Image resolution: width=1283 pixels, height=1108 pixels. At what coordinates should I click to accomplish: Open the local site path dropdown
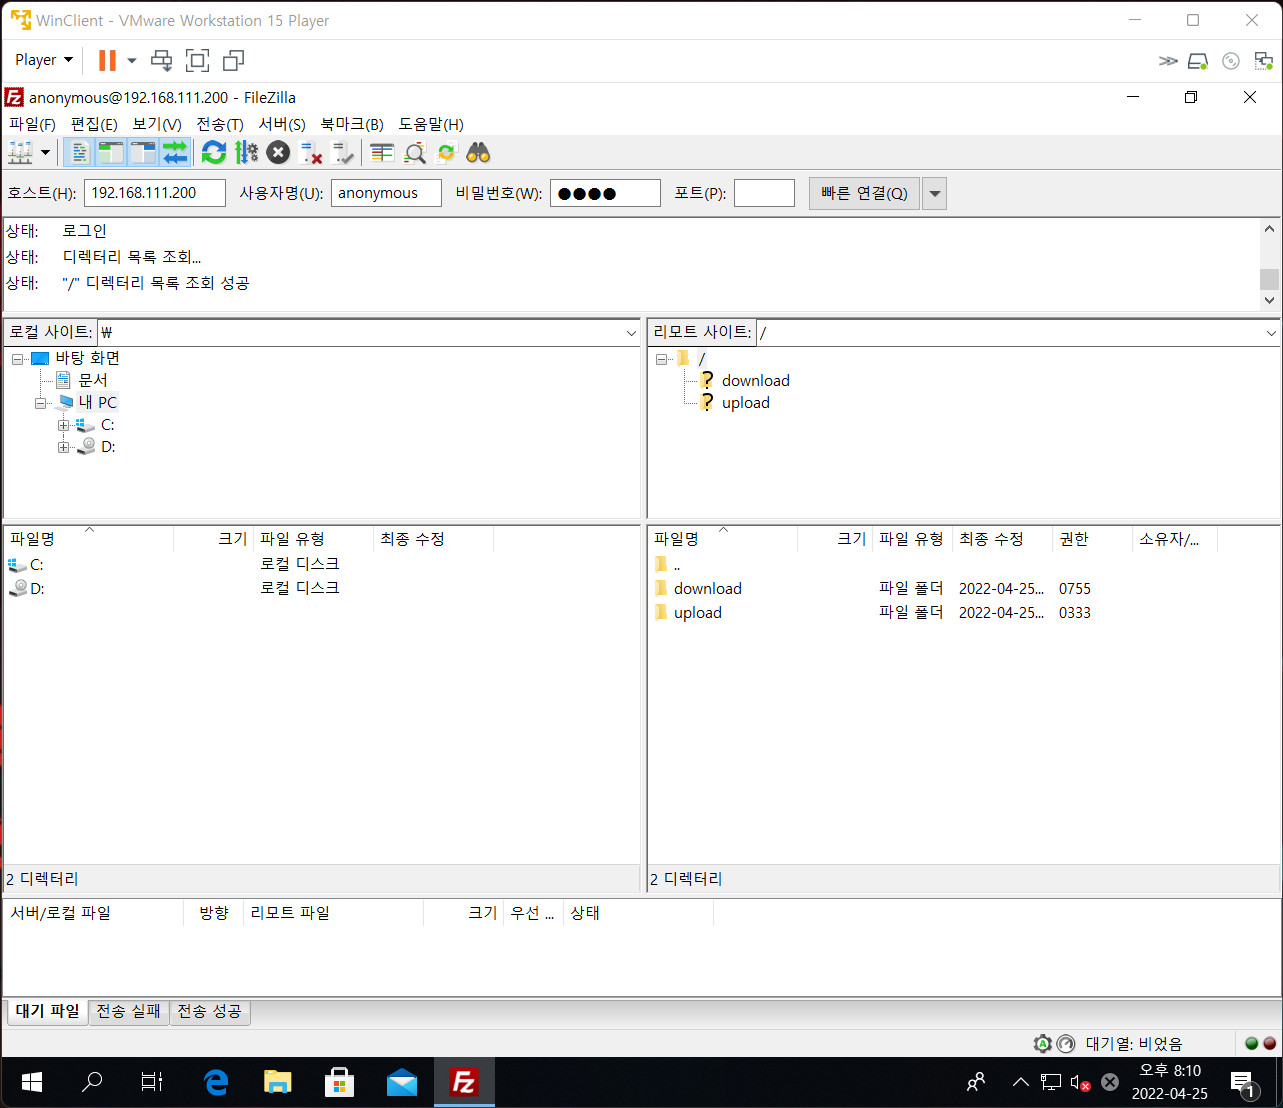pos(631,333)
